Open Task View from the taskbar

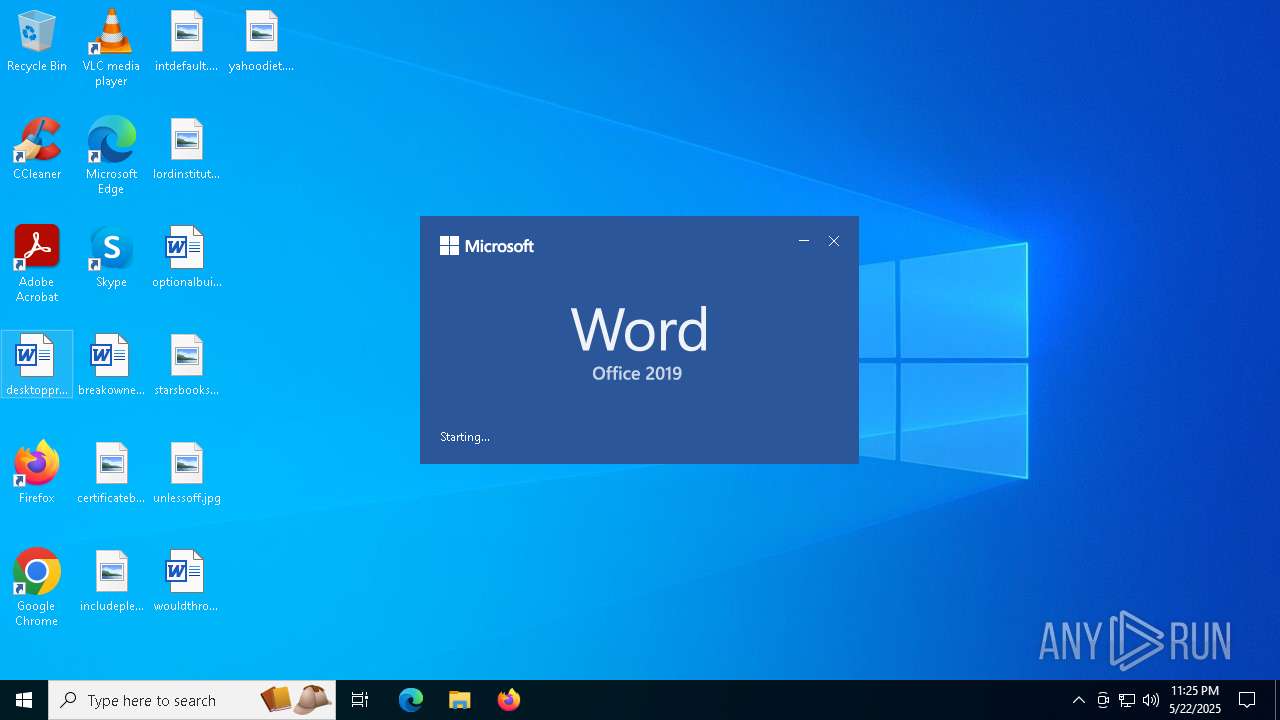click(x=360, y=700)
